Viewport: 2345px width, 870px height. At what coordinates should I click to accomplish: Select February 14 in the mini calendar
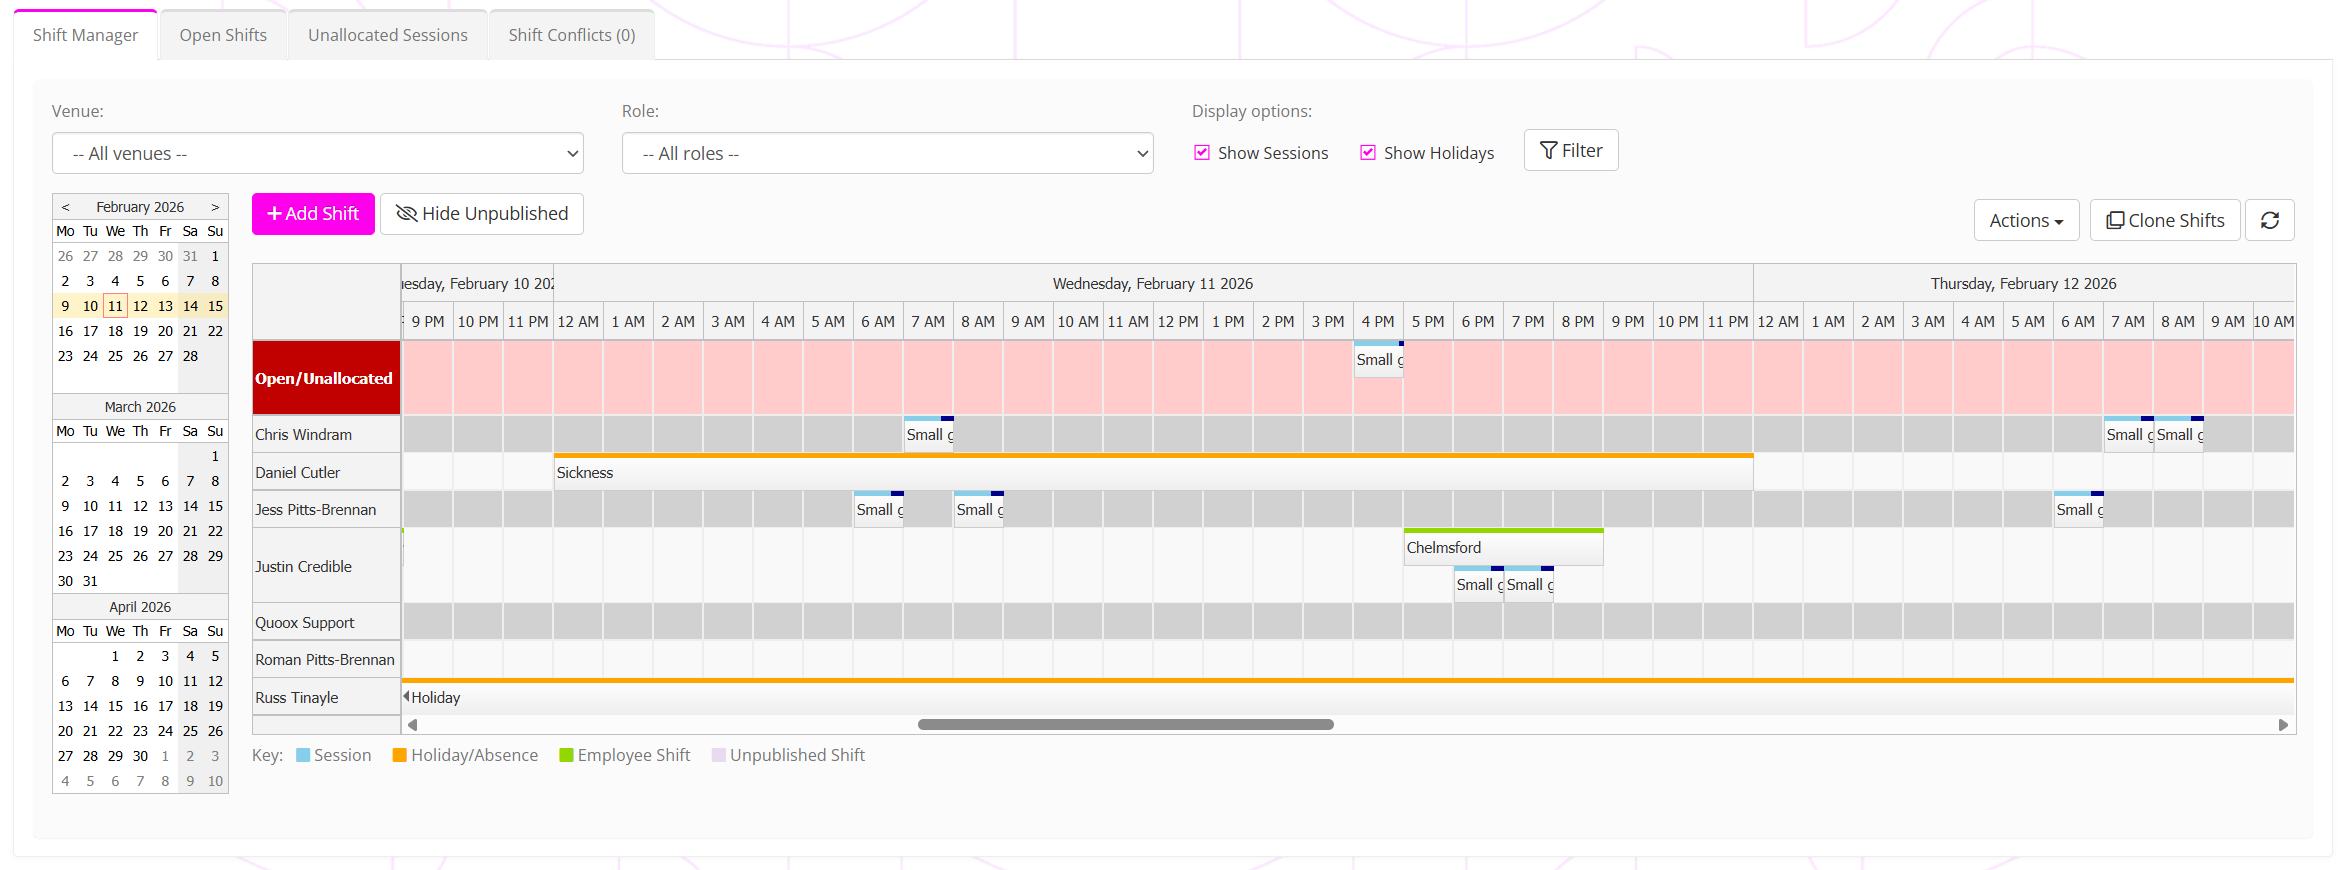[190, 306]
